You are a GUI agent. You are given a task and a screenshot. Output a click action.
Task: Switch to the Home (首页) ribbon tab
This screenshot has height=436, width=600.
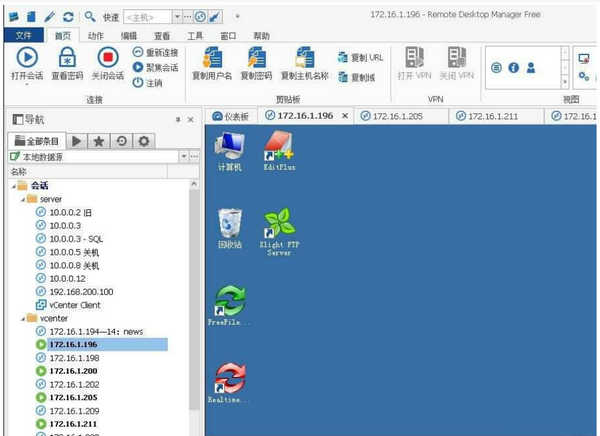click(63, 36)
